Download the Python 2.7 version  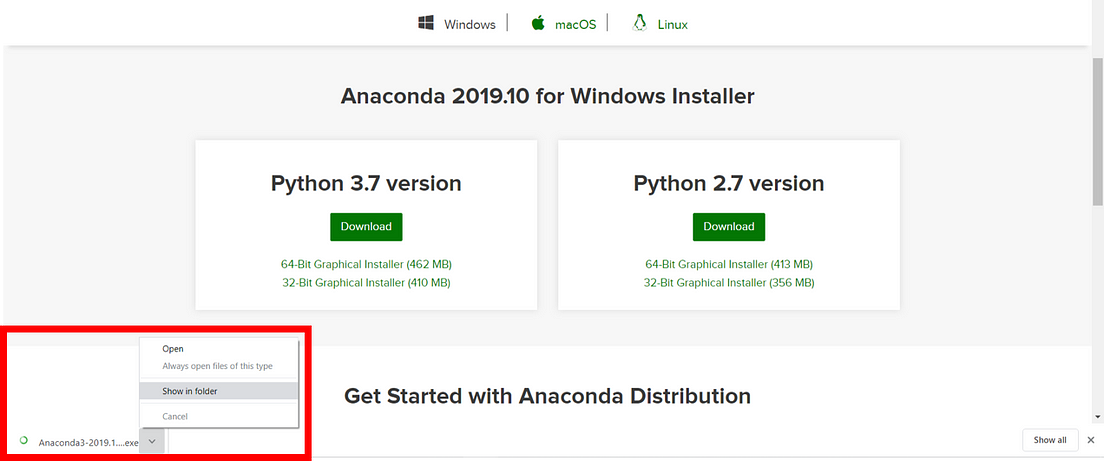click(x=729, y=227)
